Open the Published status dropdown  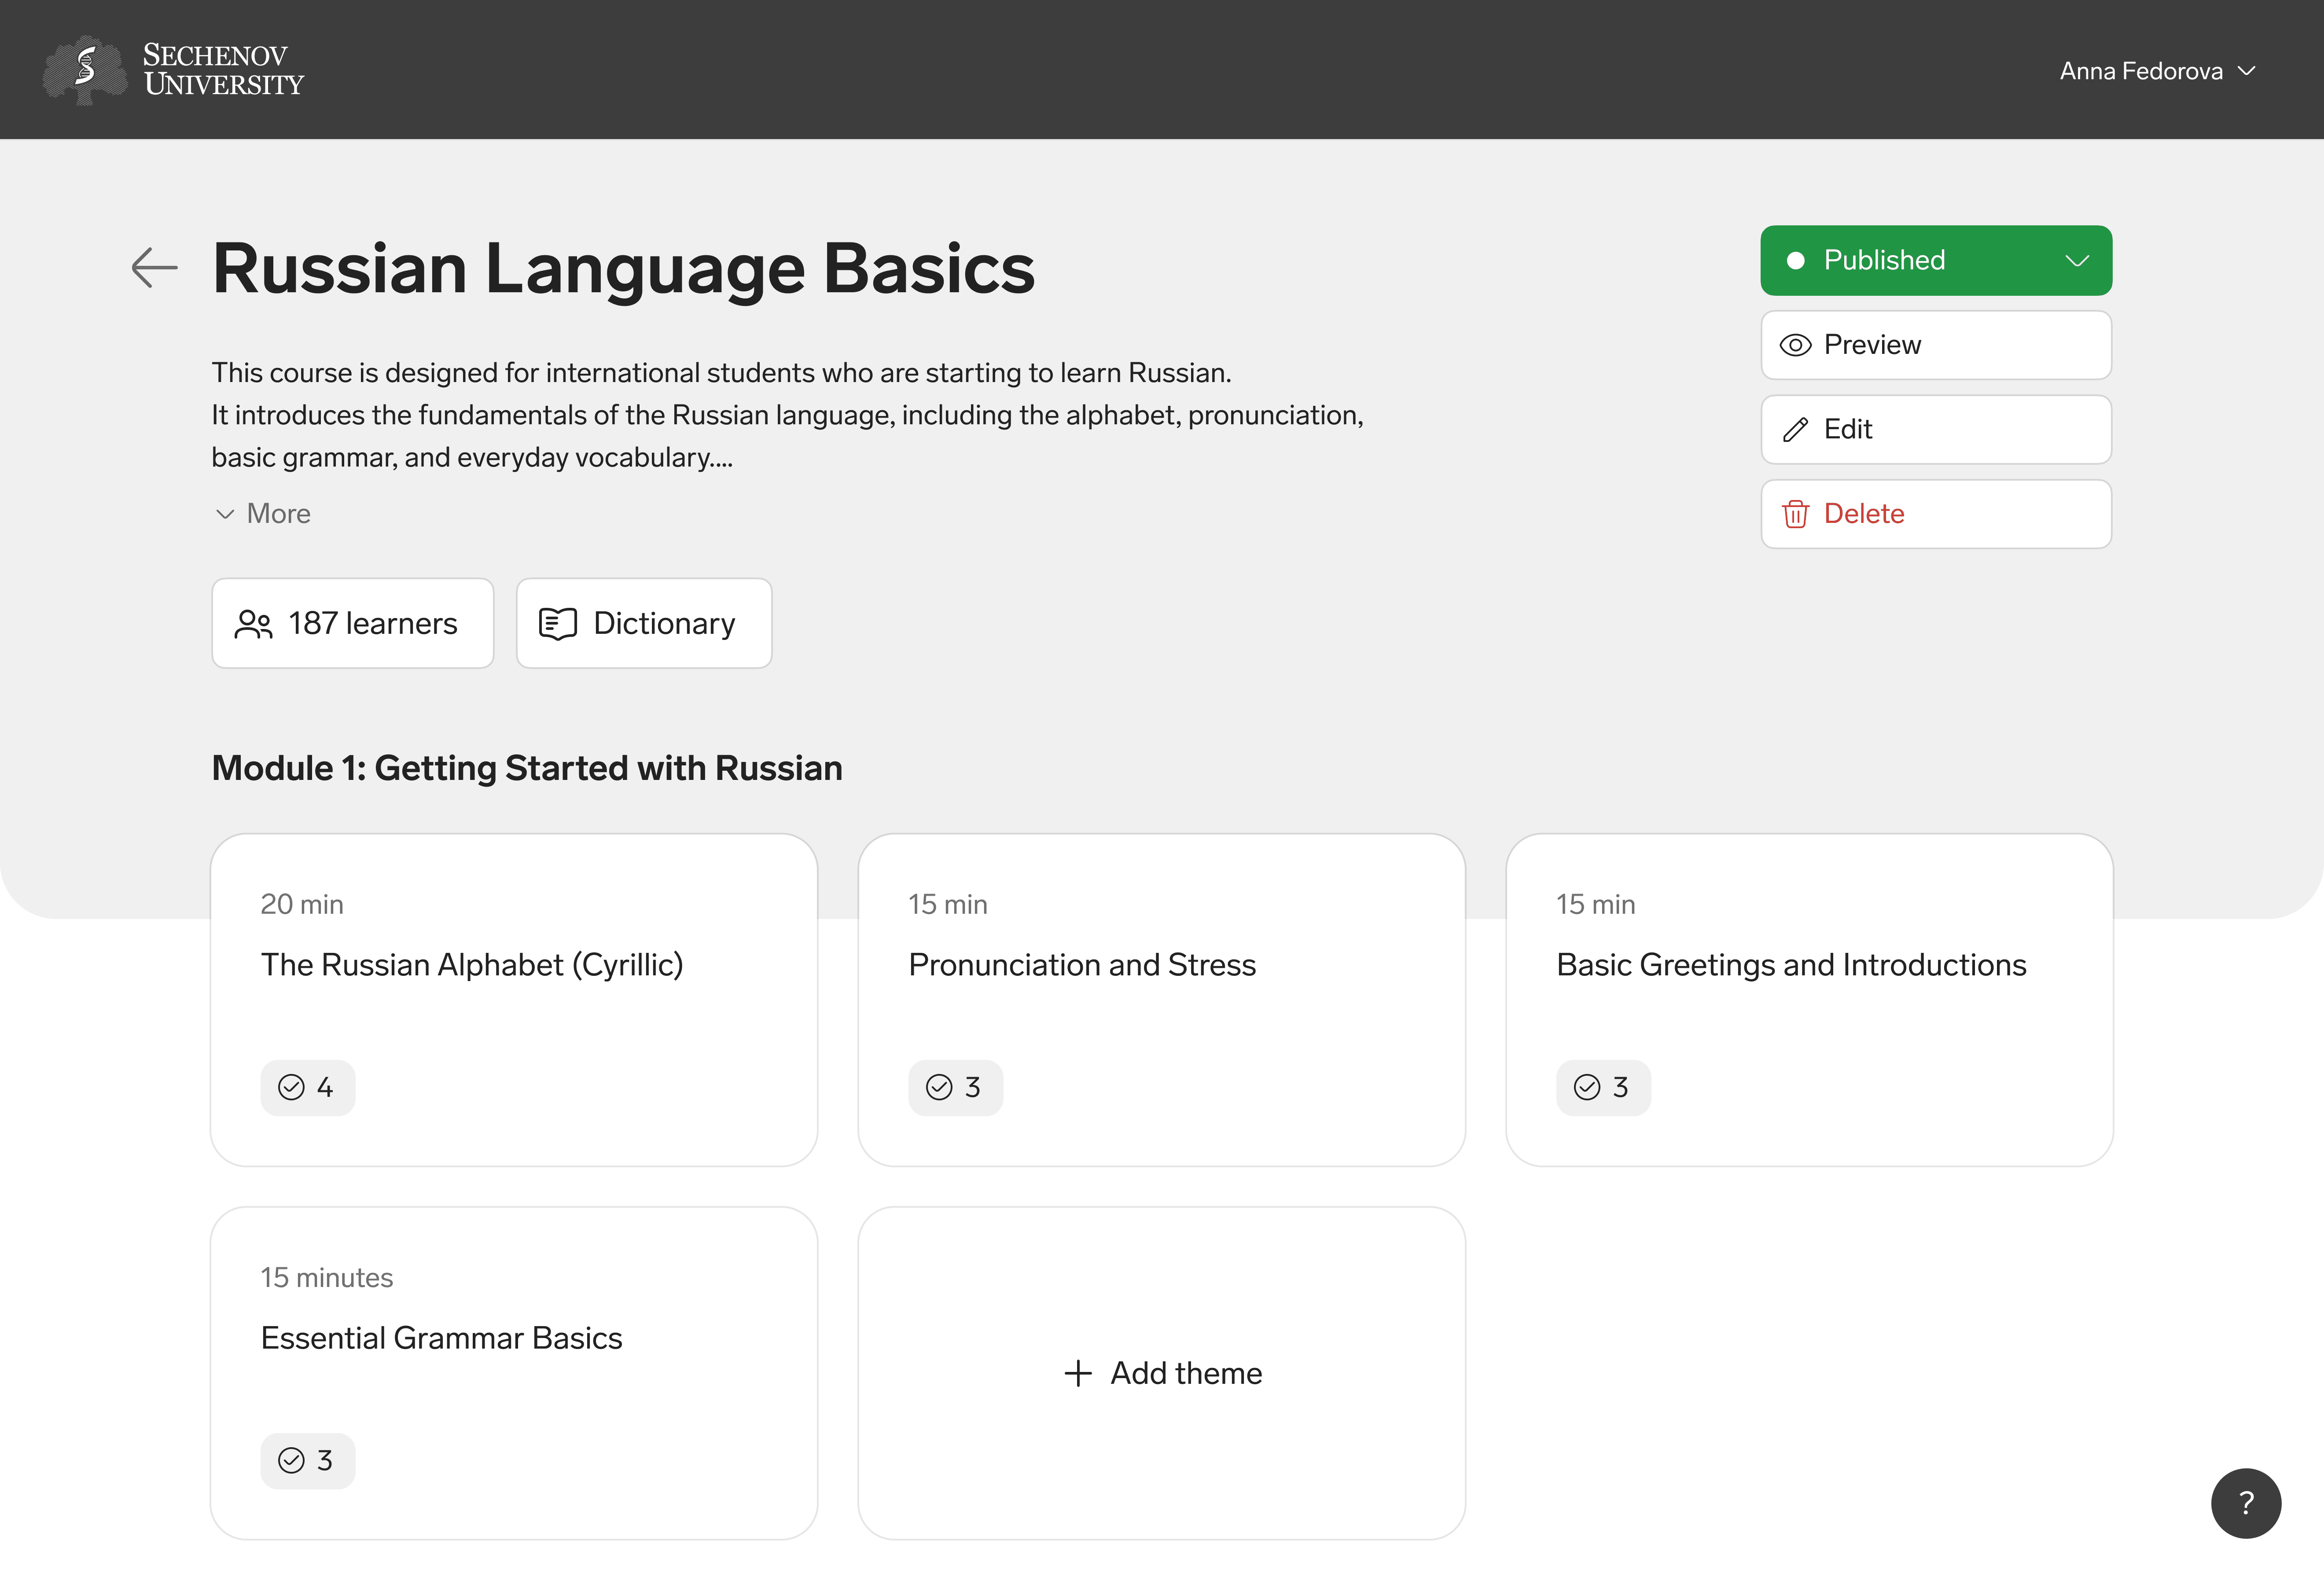1935,260
